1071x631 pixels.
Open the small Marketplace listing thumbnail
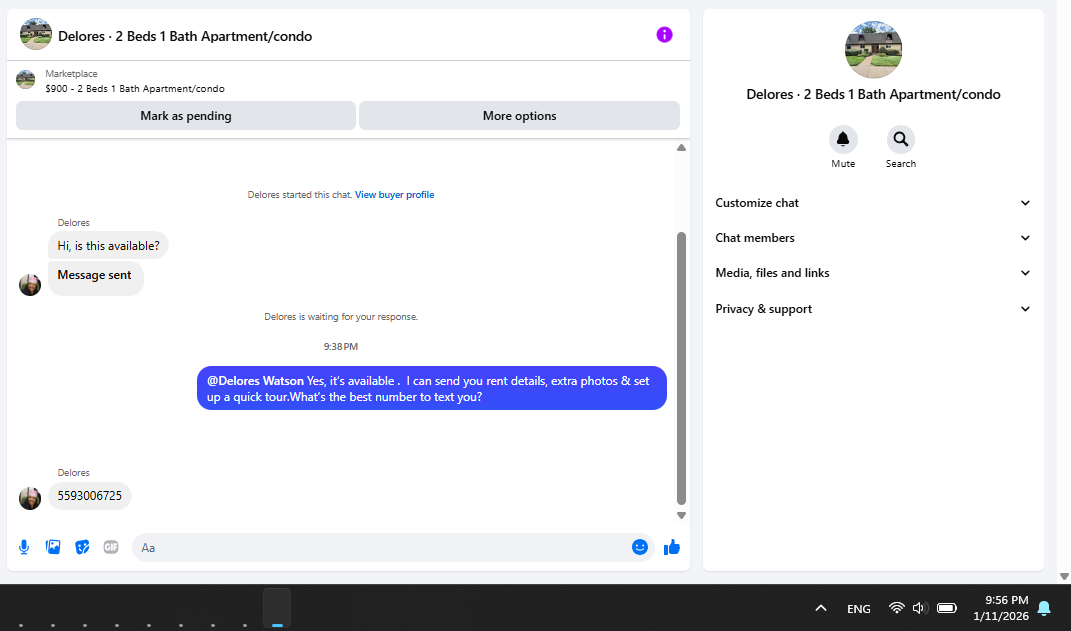[x=25, y=79]
